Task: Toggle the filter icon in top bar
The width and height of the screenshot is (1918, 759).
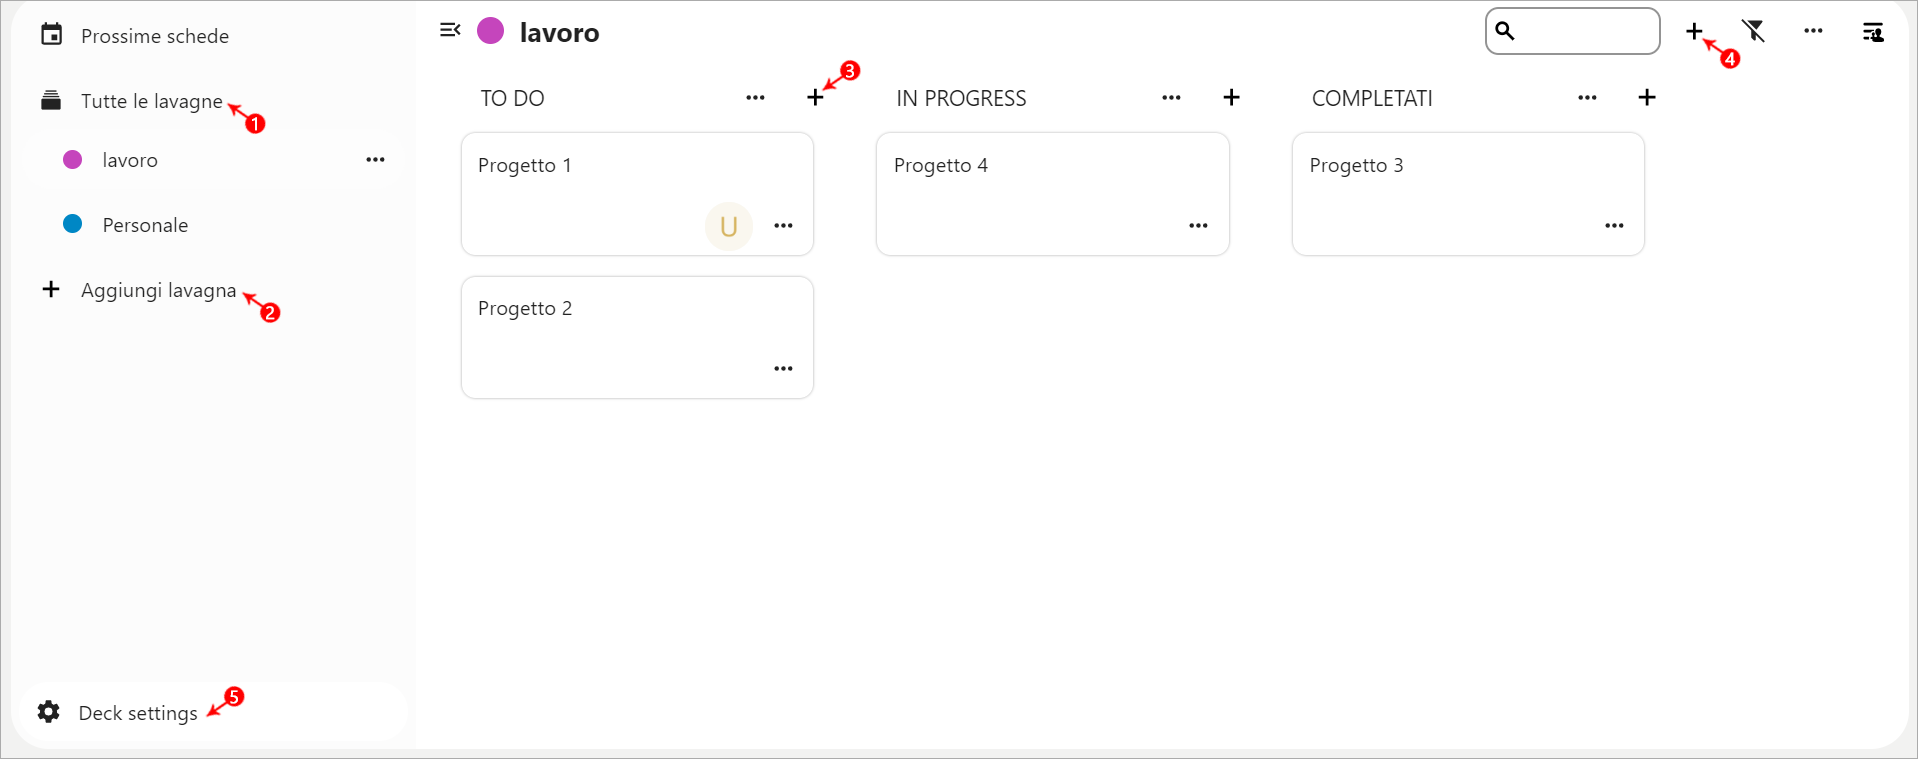Action: point(1753,32)
